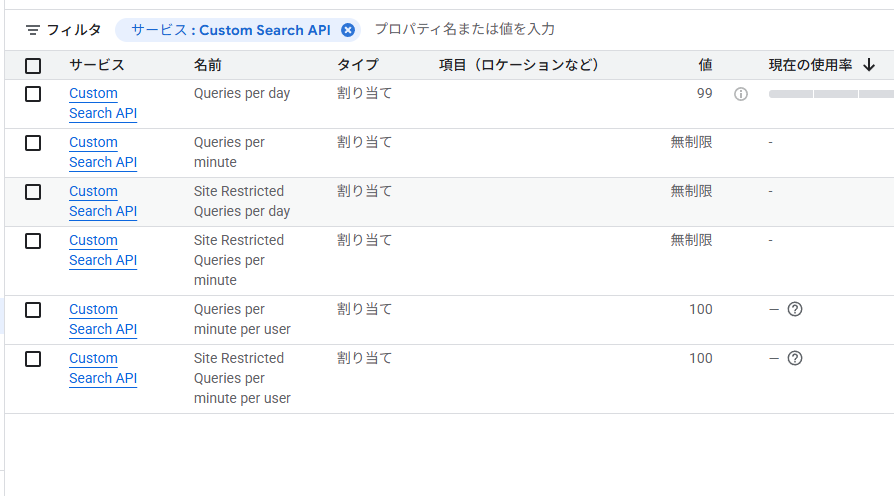
Task: Check Site Restricted Queries per minute per user checkbox
Action: point(33,359)
